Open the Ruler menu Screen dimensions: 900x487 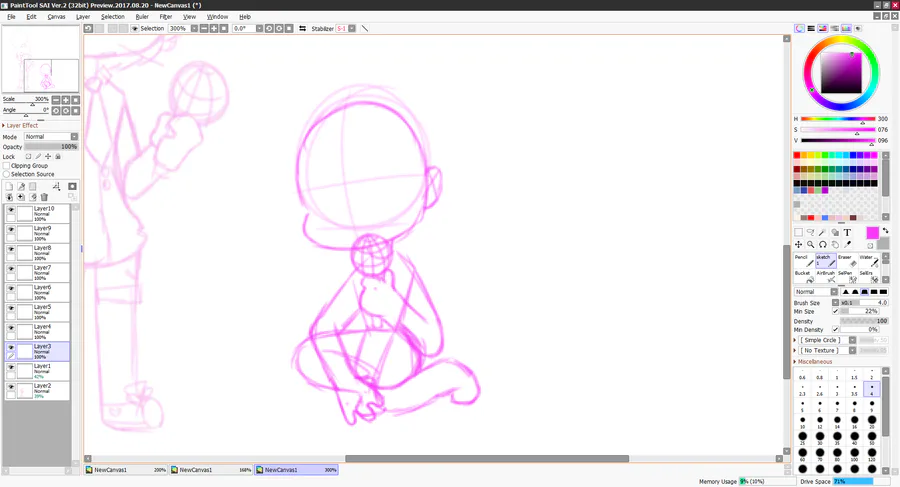[x=142, y=17]
